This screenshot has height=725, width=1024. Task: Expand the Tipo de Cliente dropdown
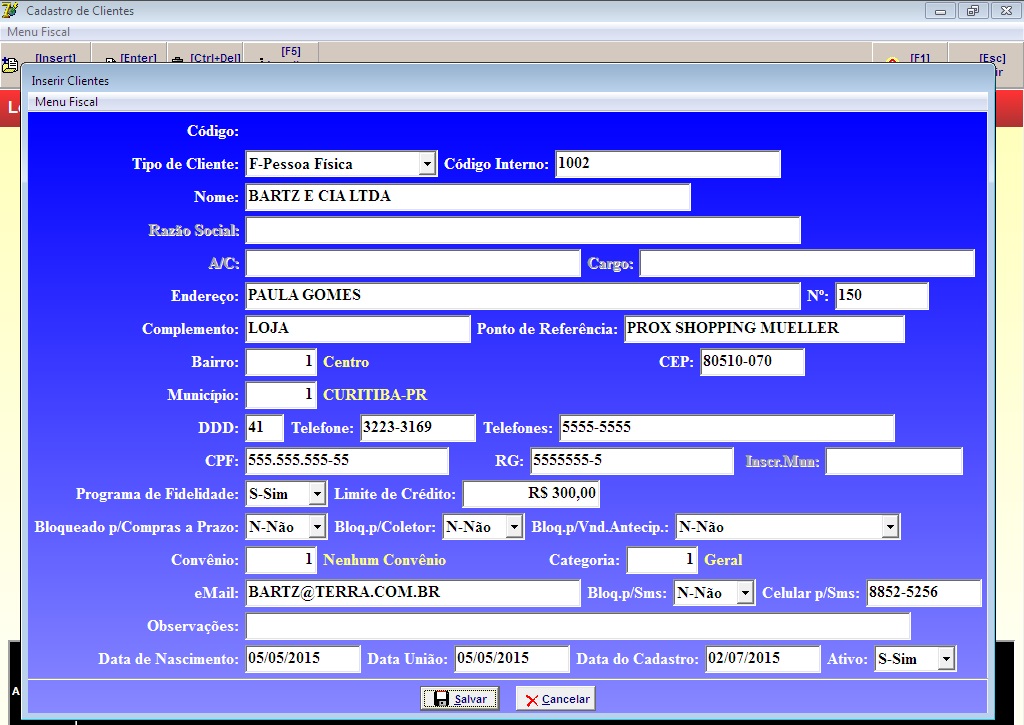[427, 164]
